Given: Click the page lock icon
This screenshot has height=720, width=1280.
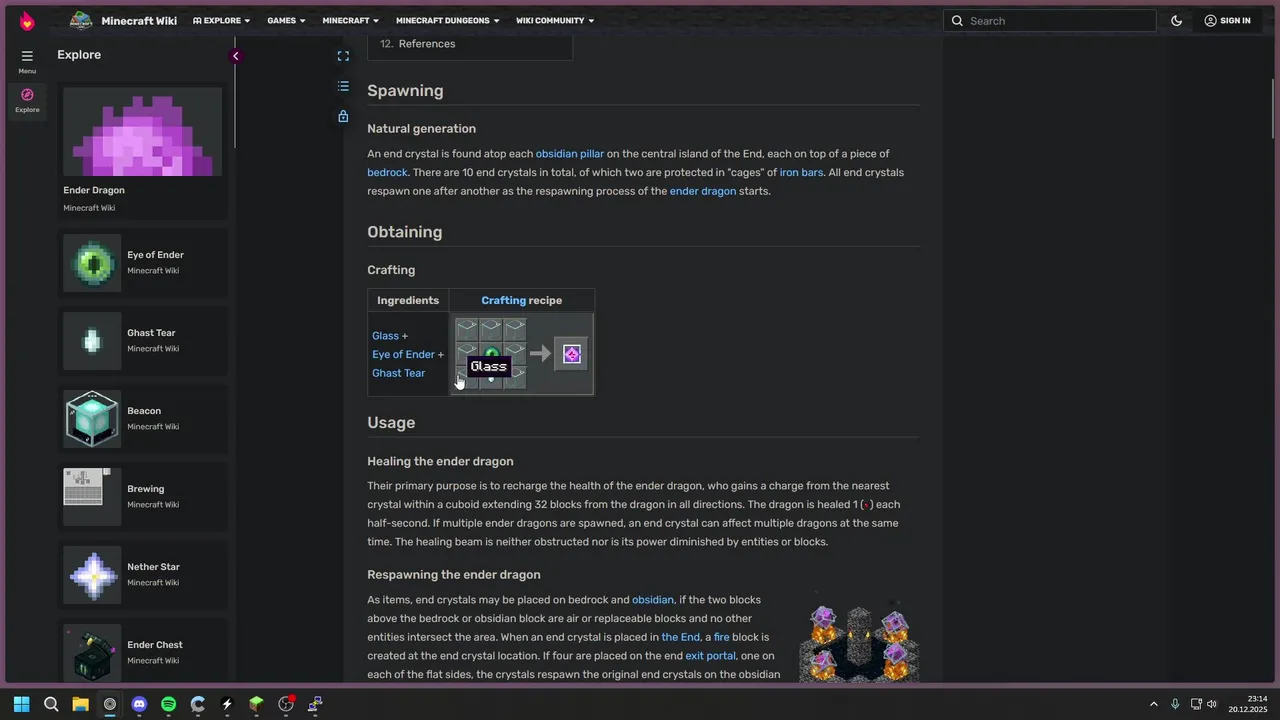Looking at the screenshot, I should tap(343, 116).
